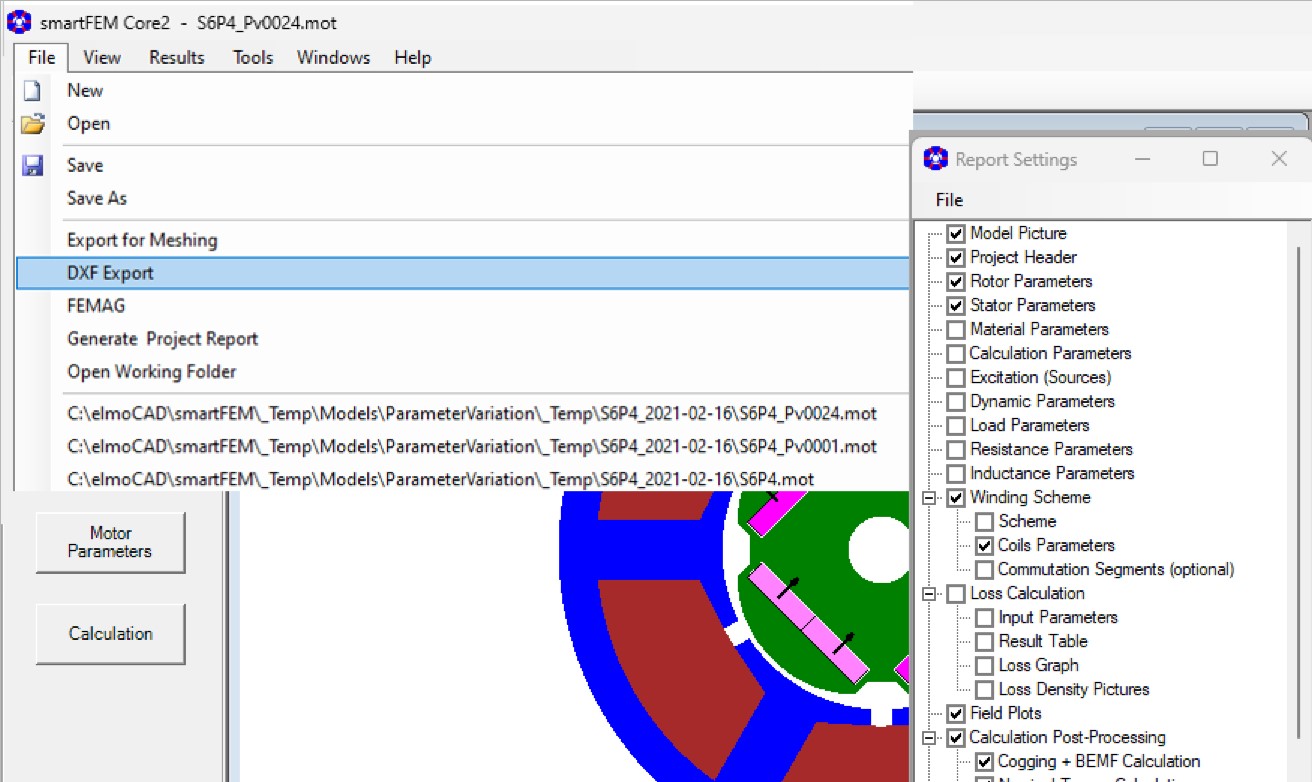Image resolution: width=1312 pixels, height=782 pixels.
Task: Close the Report Settings window
Action: click(1279, 159)
